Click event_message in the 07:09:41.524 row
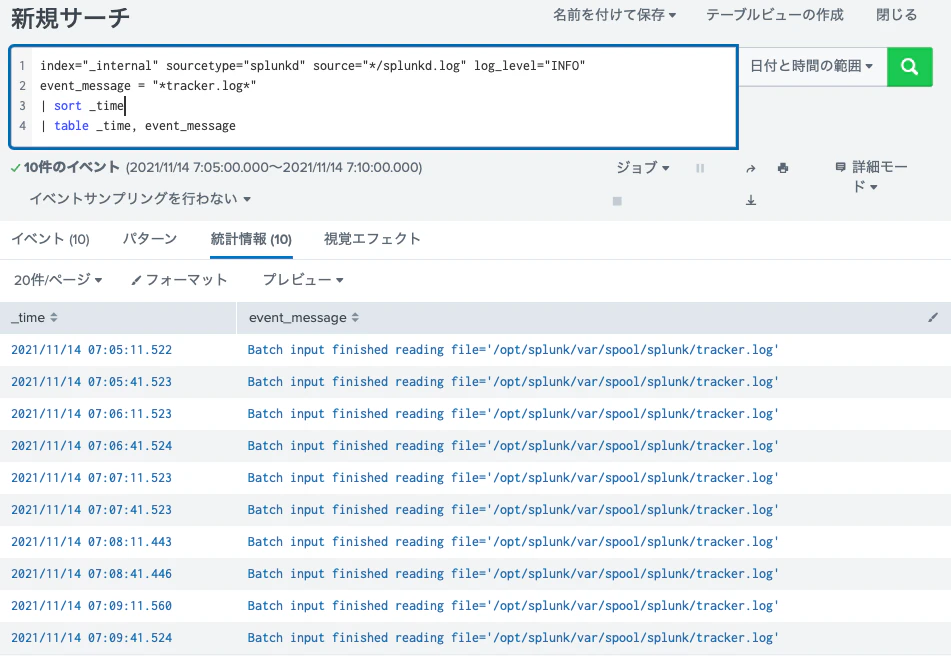This screenshot has width=951, height=666. (512, 638)
